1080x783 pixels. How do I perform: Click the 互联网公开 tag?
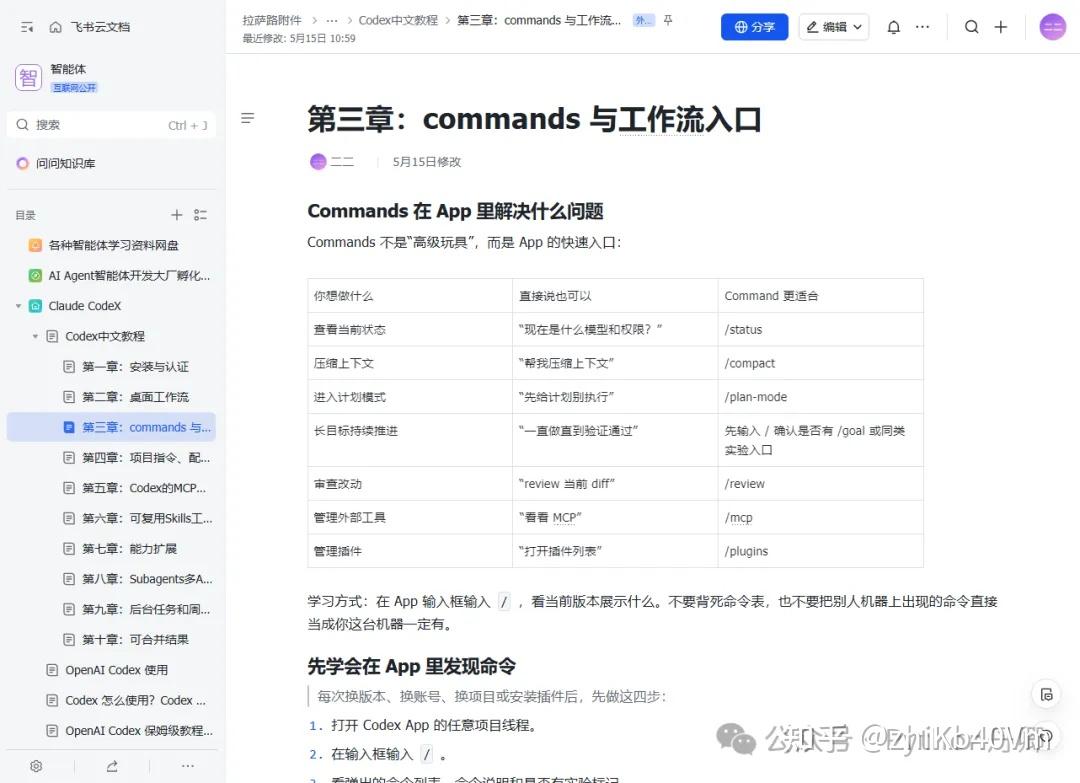point(74,87)
